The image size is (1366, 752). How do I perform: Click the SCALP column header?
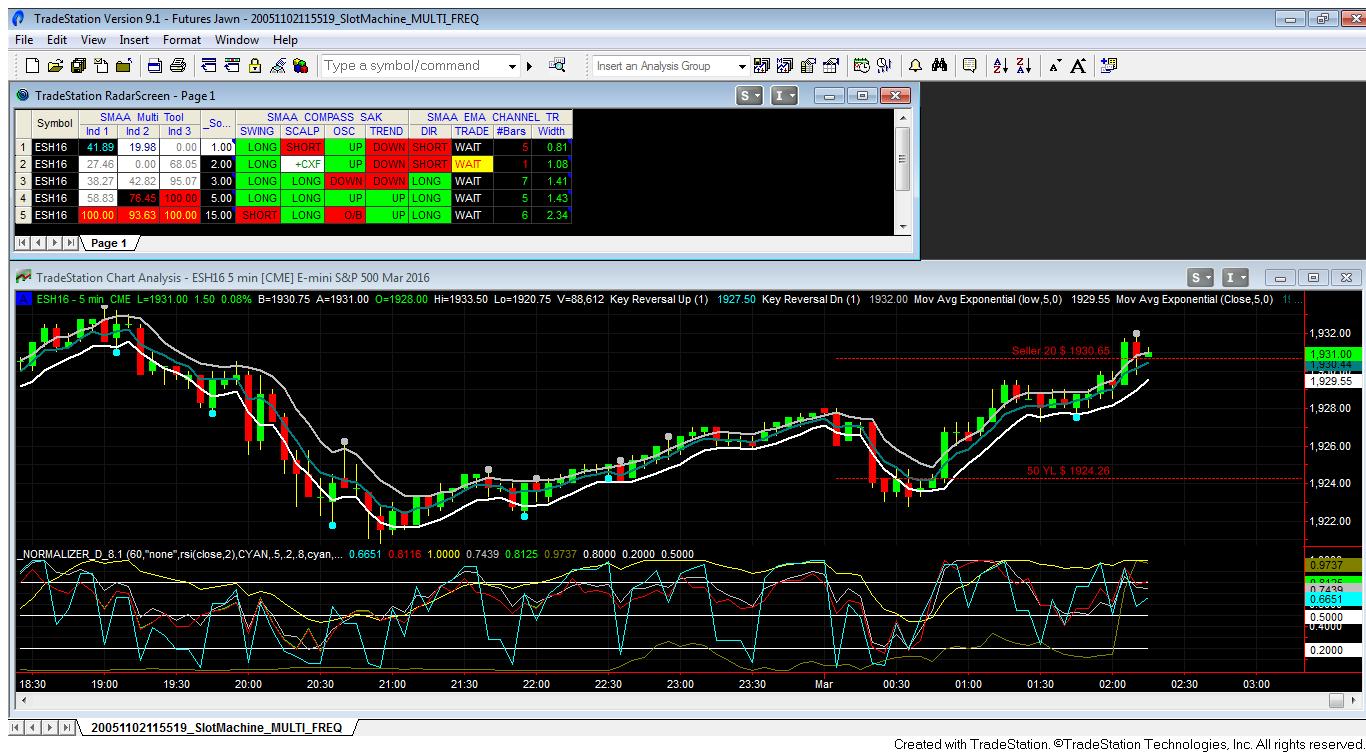pyautogui.click(x=303, y=131)
